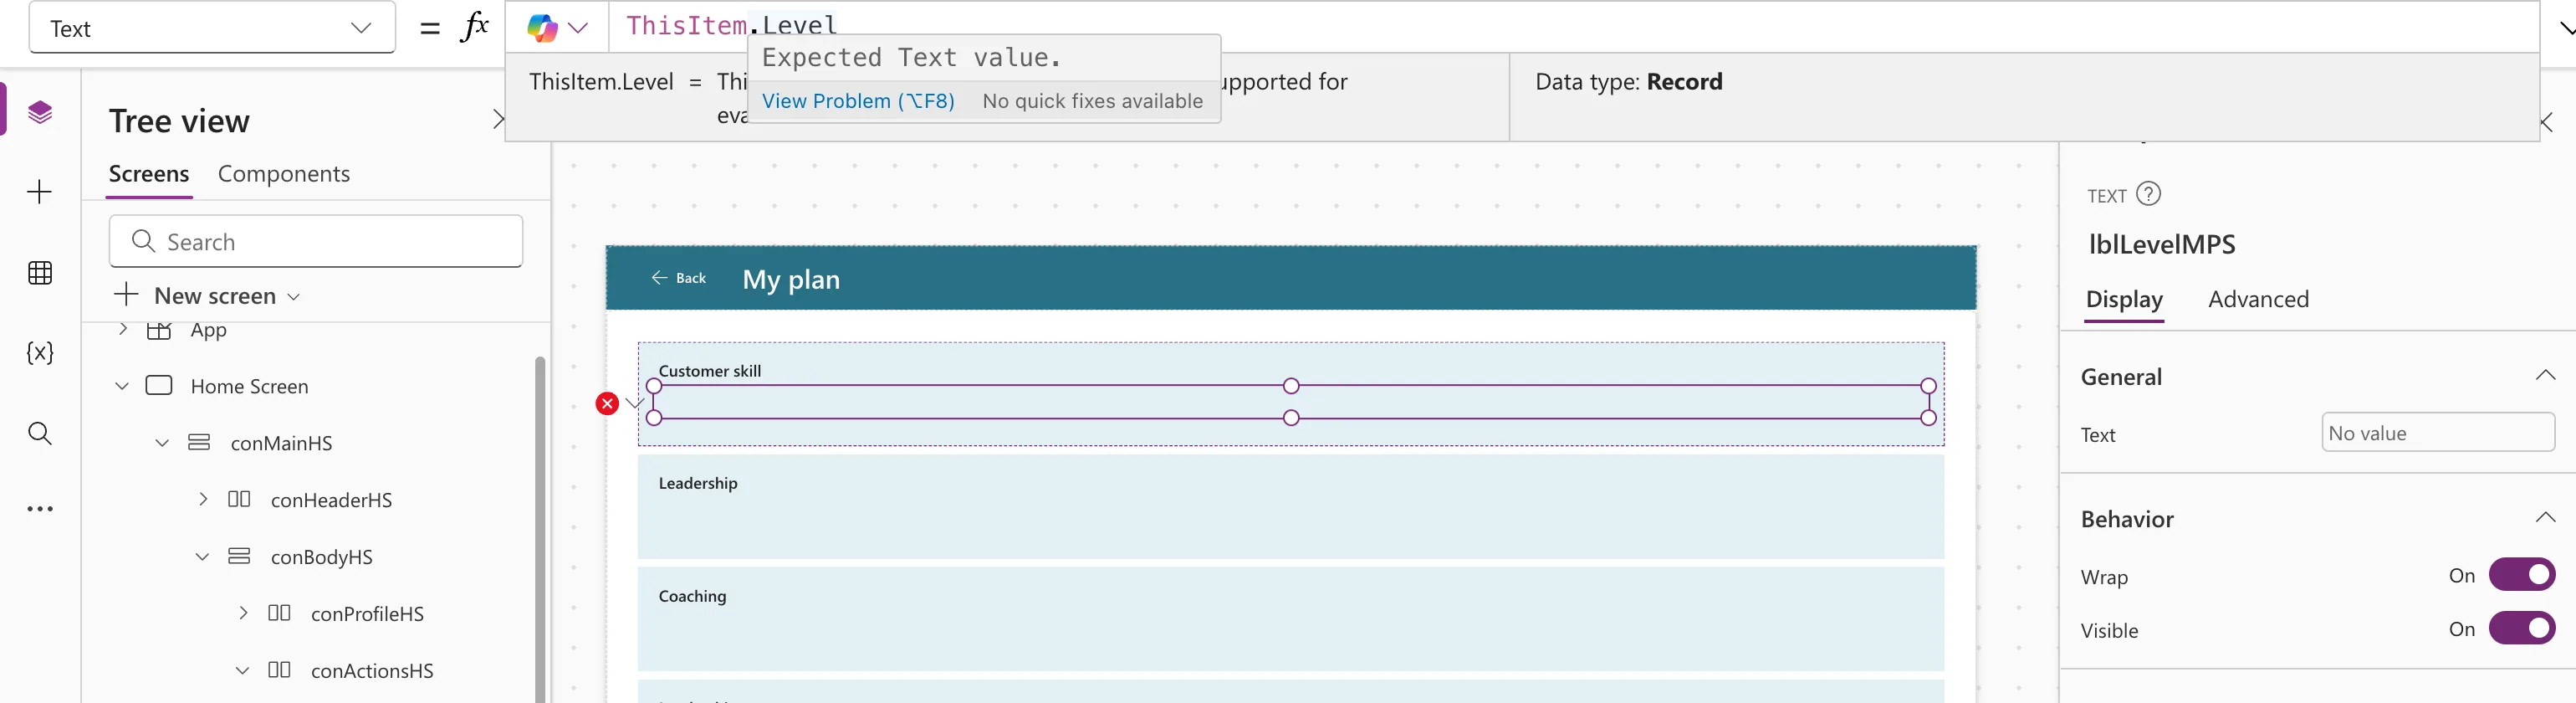Click the conBodyHS container icon
2576x703 pixels.
(x=239, y=556)
